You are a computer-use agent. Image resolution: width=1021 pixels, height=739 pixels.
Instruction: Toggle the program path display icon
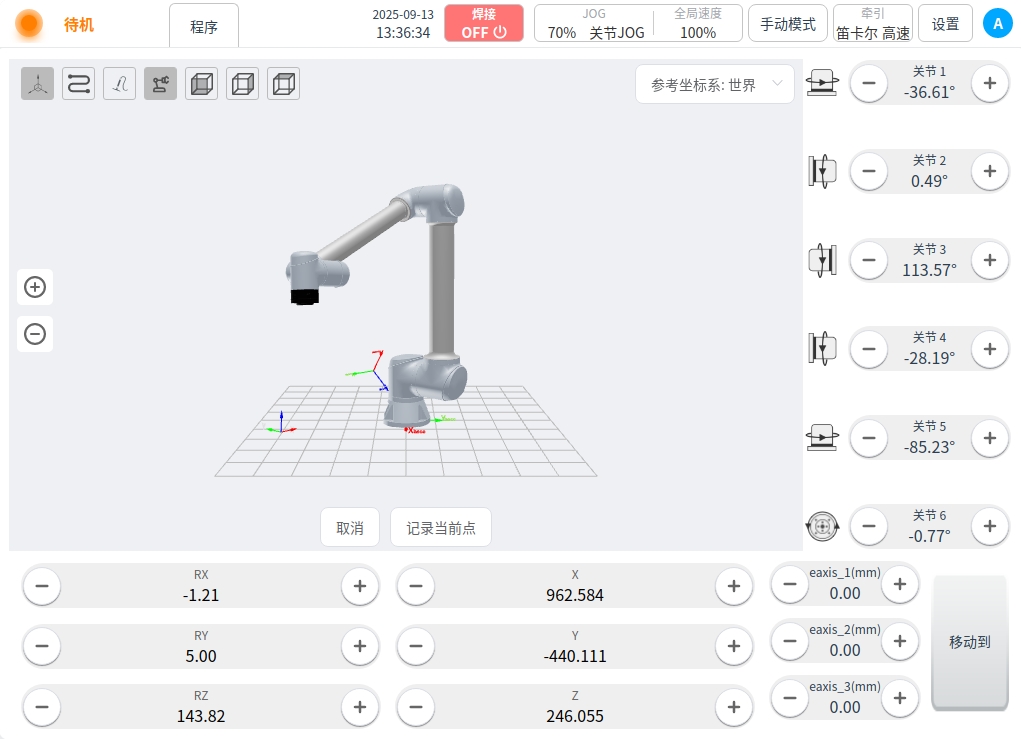(79, 84)
